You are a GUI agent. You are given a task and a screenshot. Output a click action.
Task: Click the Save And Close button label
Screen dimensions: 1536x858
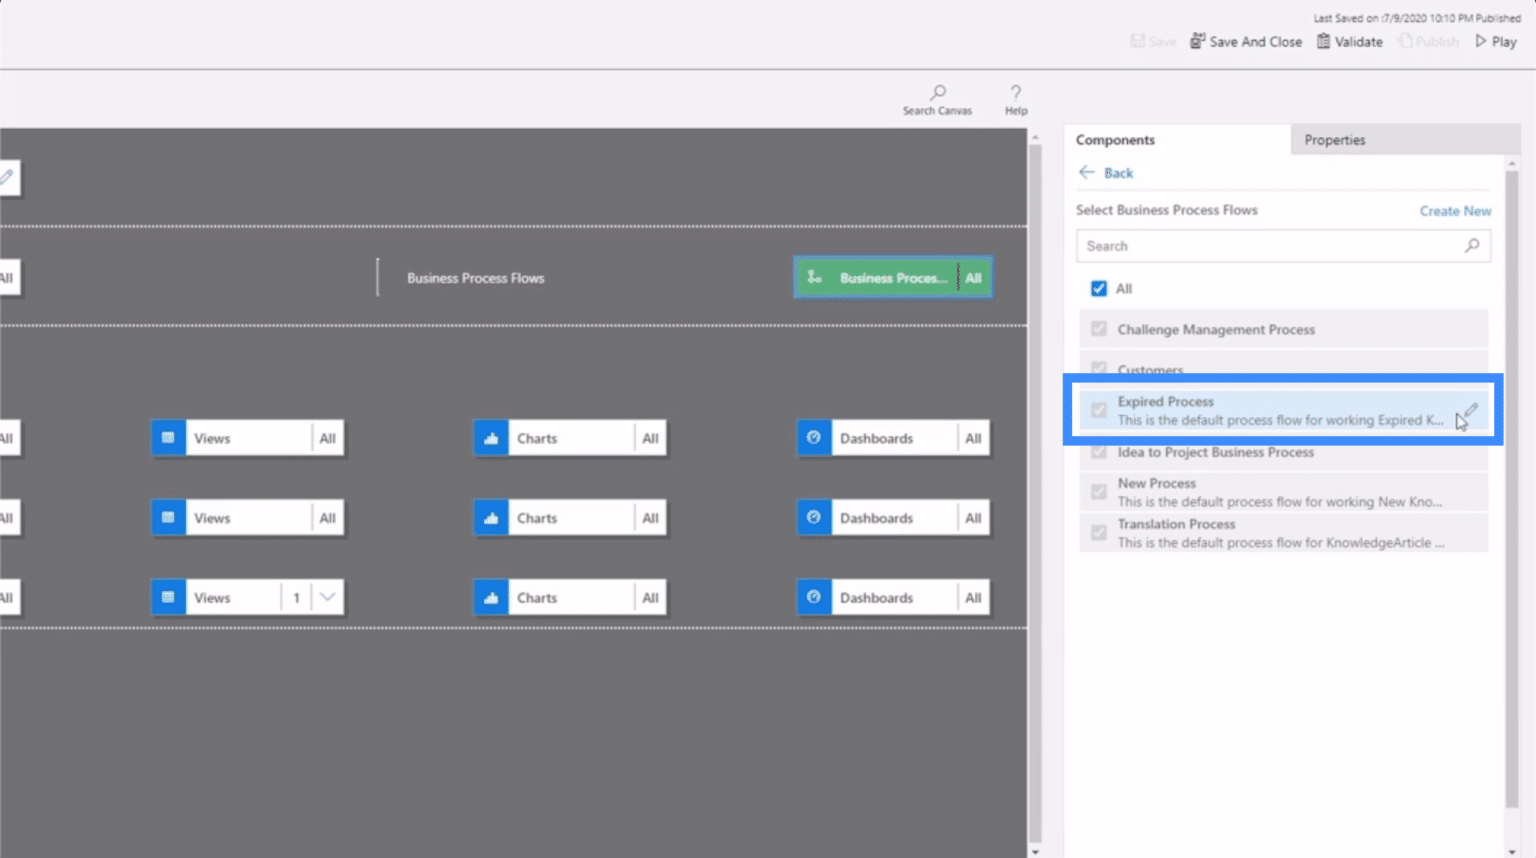(x=1255, y=42)
